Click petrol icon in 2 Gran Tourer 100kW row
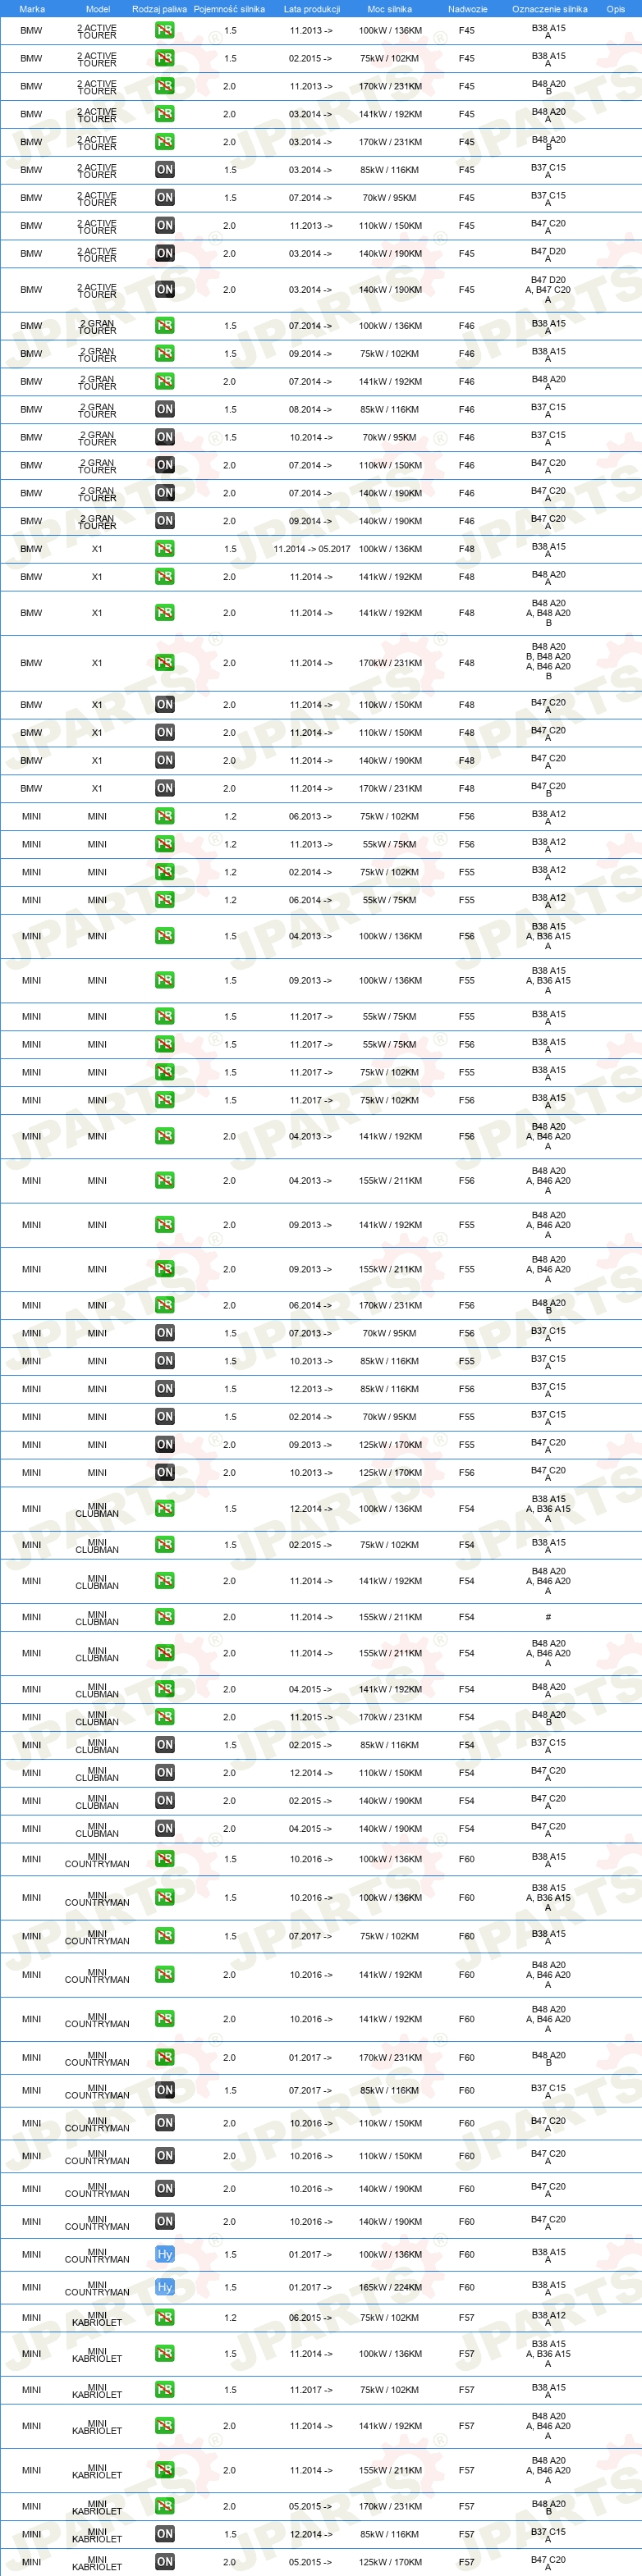This screenshot has height=2576, width=642. [x=165, y=326]
